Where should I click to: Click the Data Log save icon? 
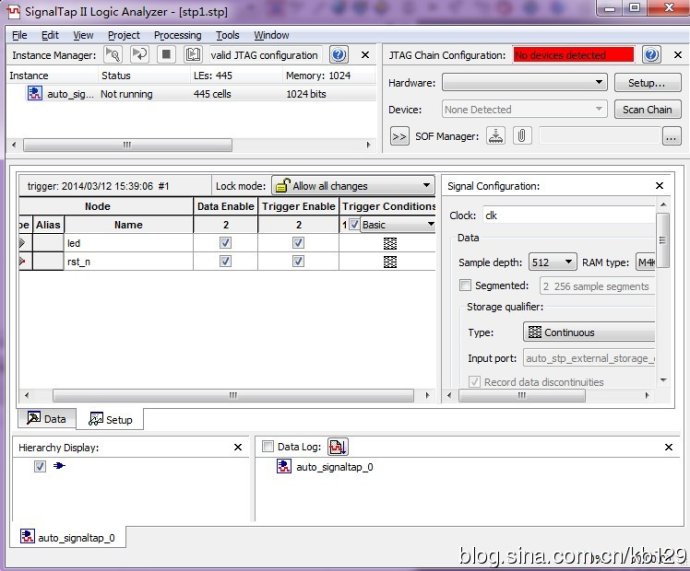pyautogui.click(x=338, y=447)
